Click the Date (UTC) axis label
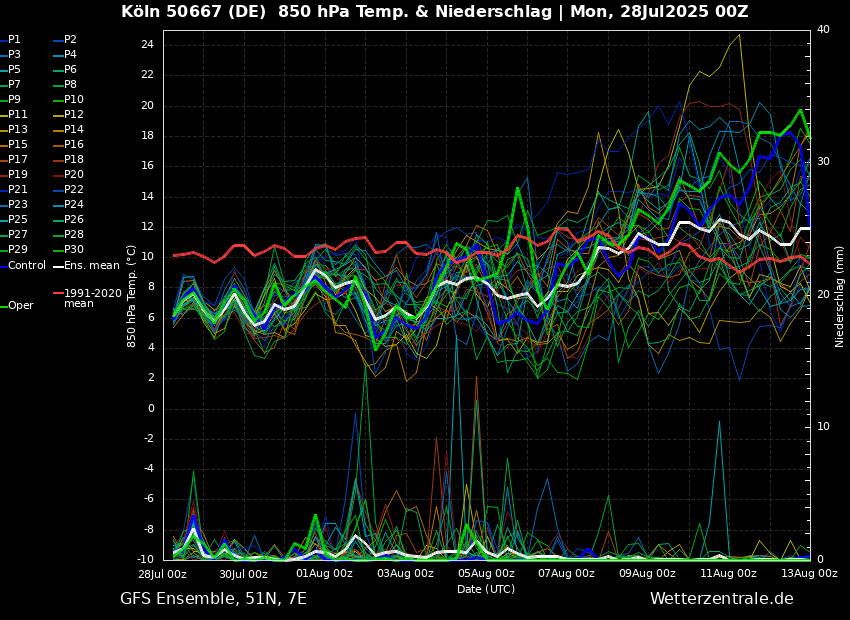Screen dimensions: 850x620 click(x=486, y=590)
